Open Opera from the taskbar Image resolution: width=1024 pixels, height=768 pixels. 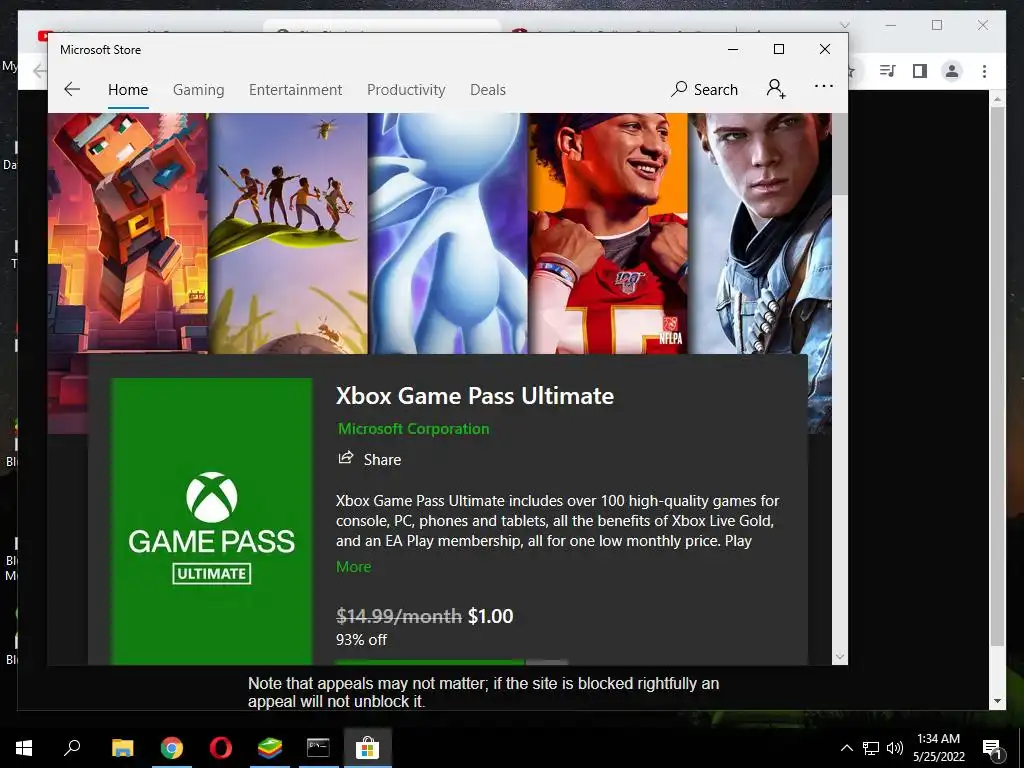pyautogui.click(x=221, y=747)
